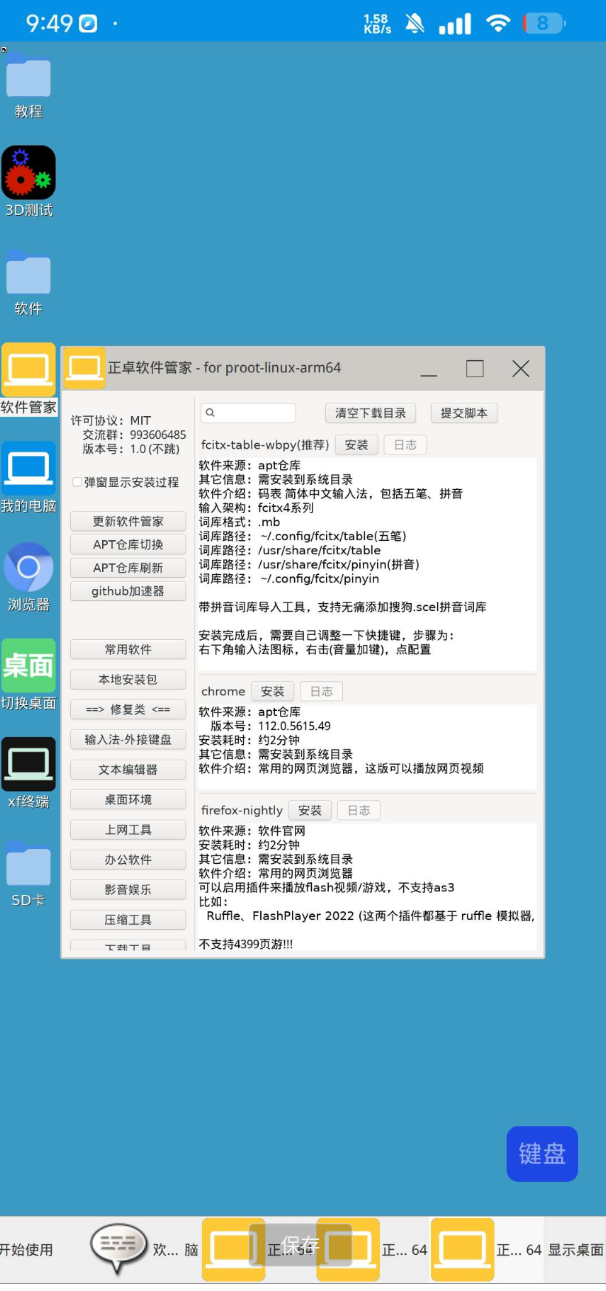Click the 正卓软件管家 window title icon
606x1291 pixels.
tap(85, 368)
